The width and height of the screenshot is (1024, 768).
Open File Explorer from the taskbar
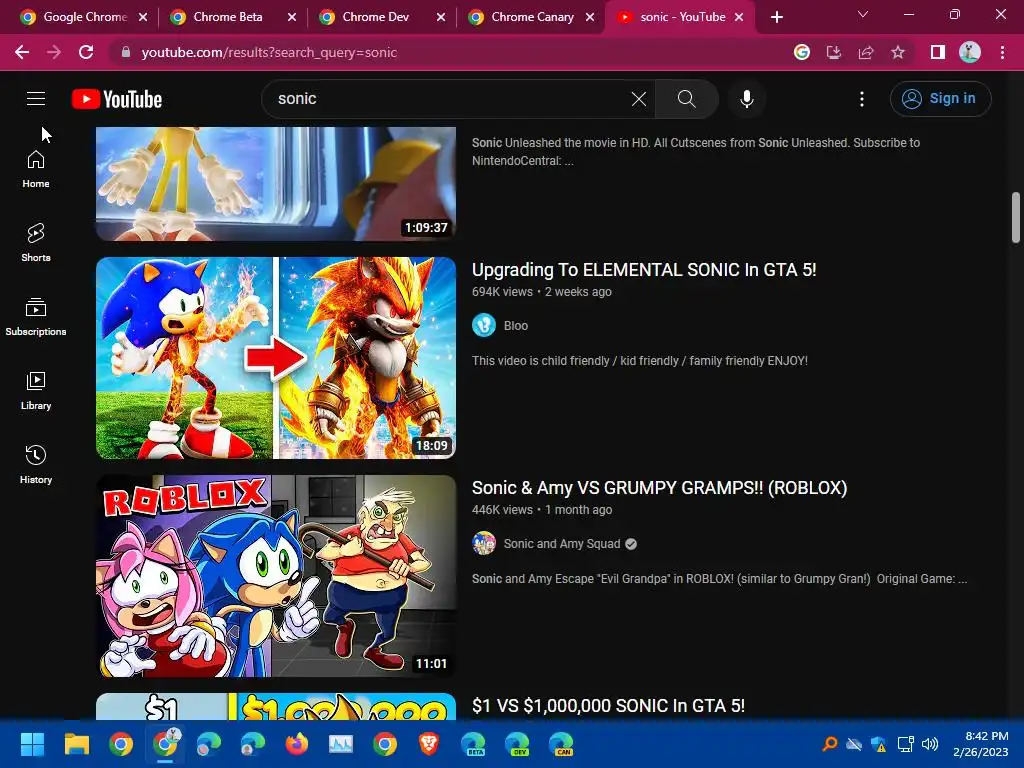pyautogui.click(x=76, y=744)
